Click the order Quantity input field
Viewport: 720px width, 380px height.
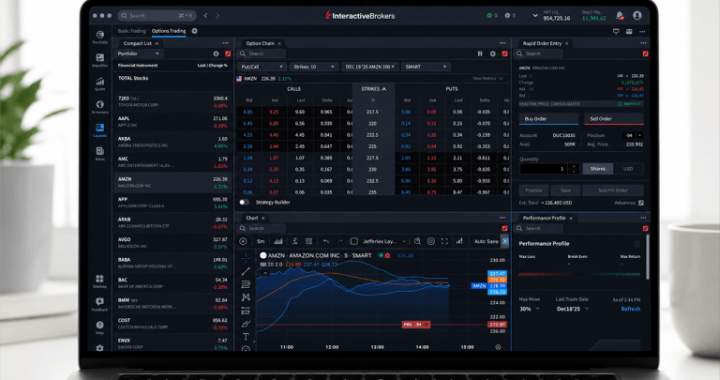(544, 169)
